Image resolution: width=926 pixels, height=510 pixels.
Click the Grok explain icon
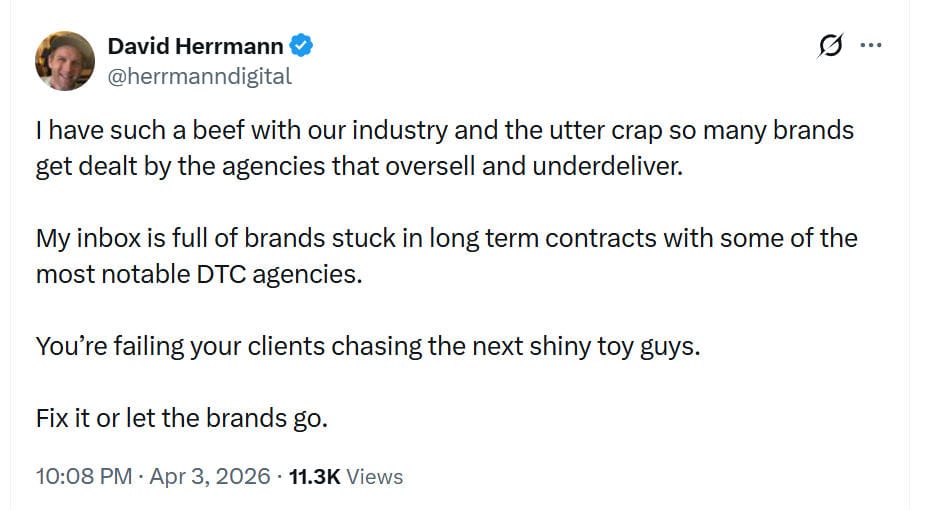[x=830, y=46]
